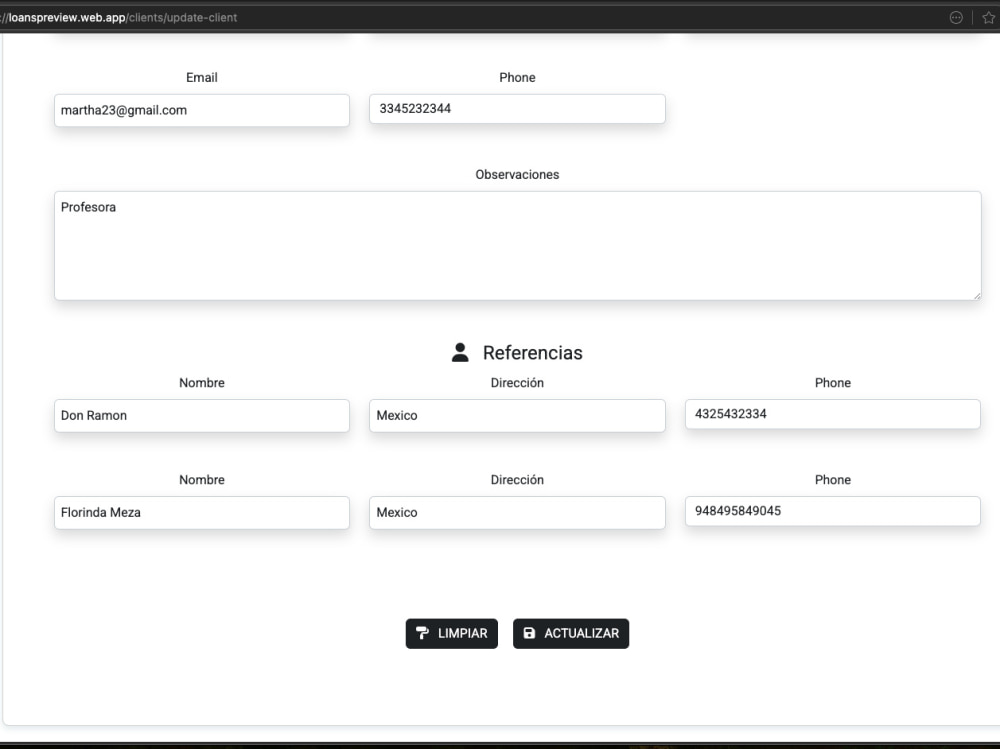Click the paint roller icon in Limpiar button
Viewport: 1000px width, 749px height.
(x=422, y=633)
